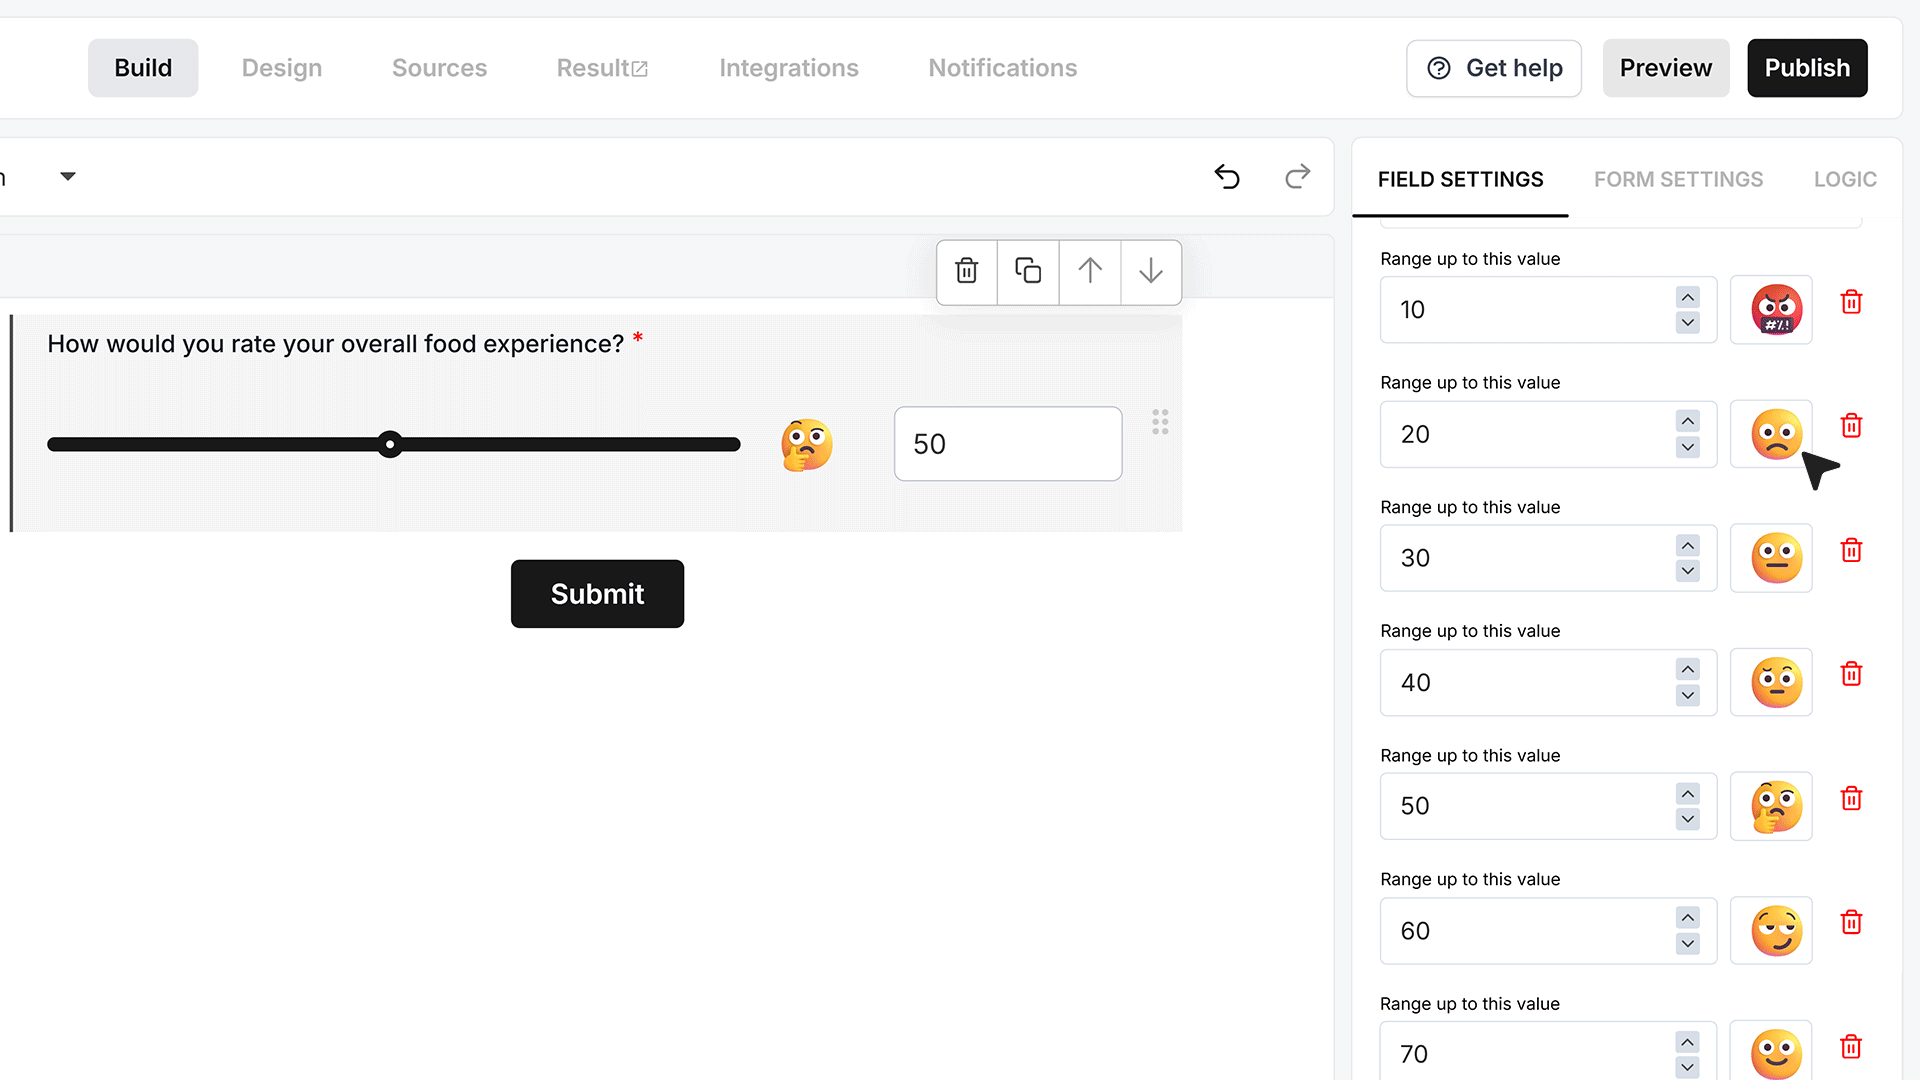This screenshot has width=1920, height=1080.
Task: Open the FORM SETTINGS tab
Action: tap(1678, 179)
